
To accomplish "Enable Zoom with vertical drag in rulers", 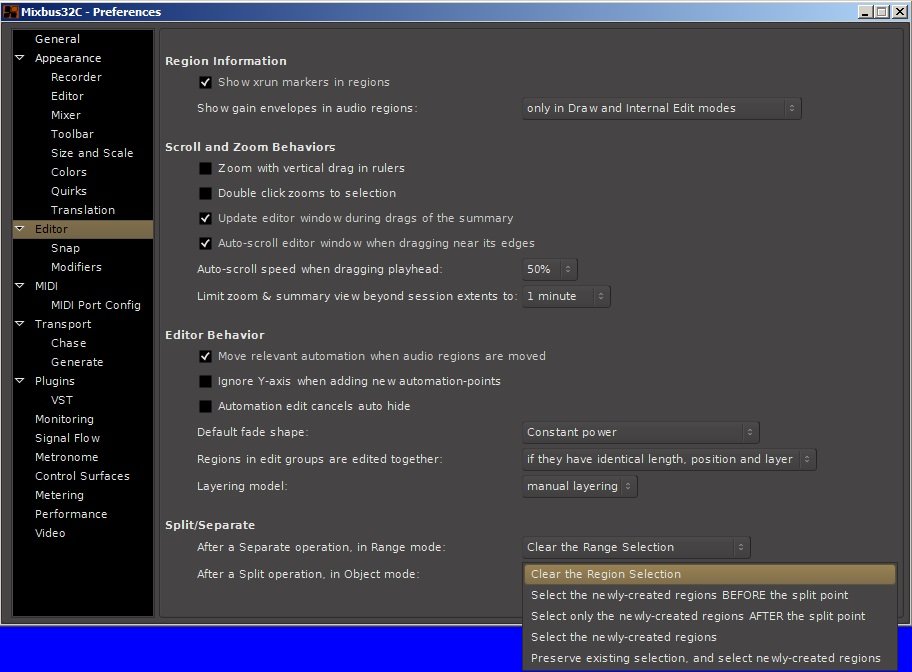I will click(205, 168).
